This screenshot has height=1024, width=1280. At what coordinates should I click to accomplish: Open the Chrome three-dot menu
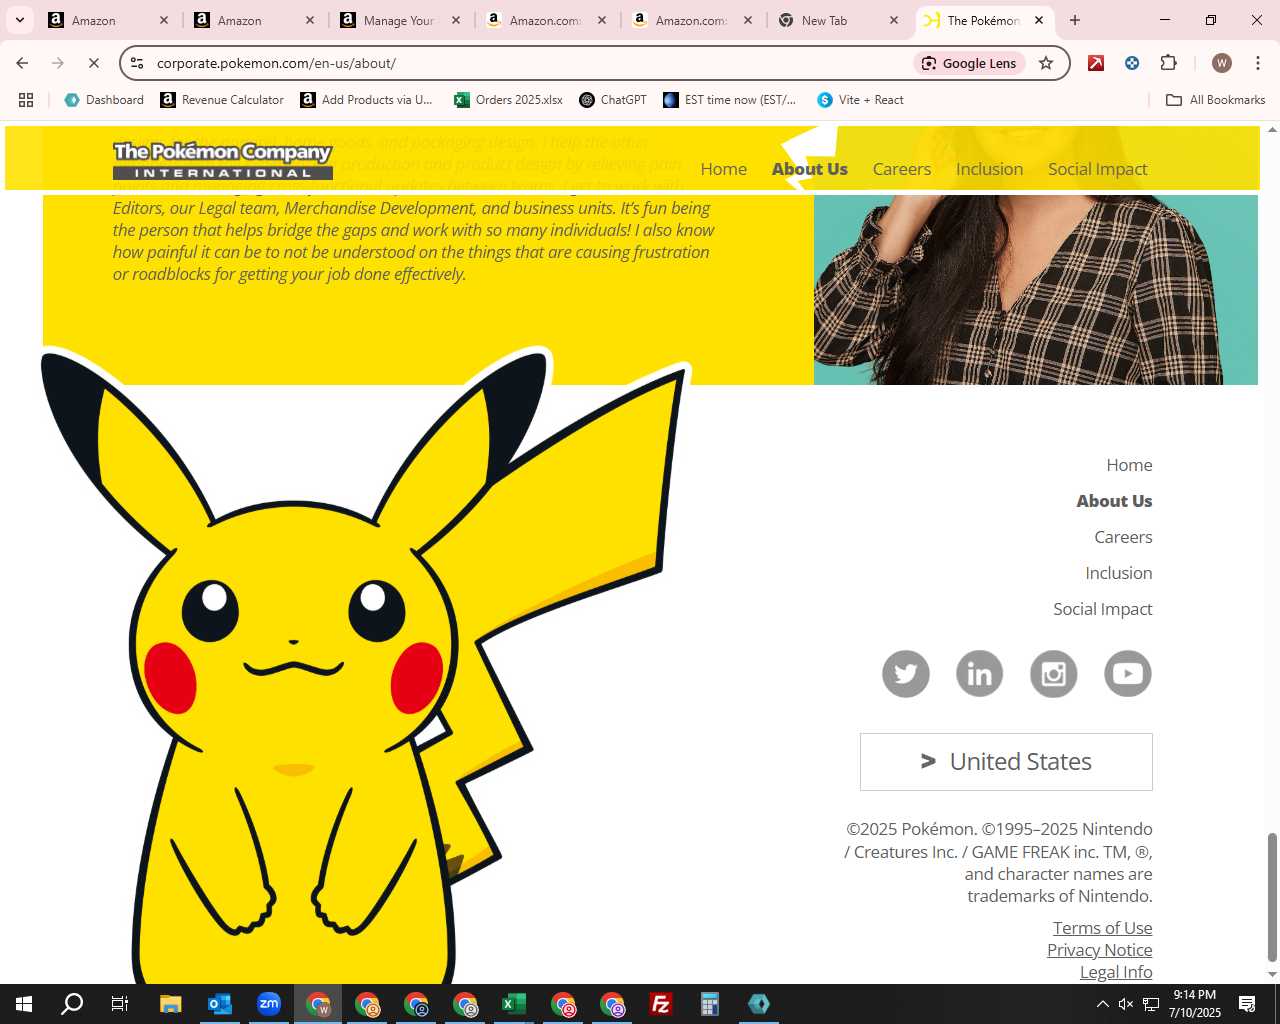[x=1258, y=63]
